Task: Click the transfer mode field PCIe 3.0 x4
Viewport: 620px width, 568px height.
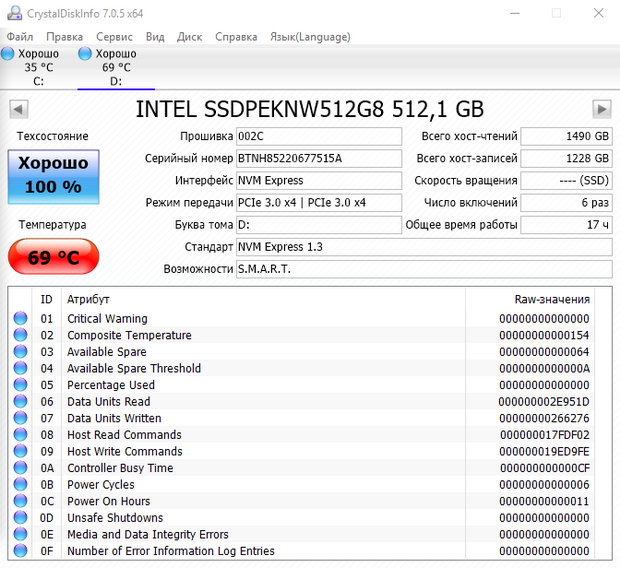Action: (319, 203)
